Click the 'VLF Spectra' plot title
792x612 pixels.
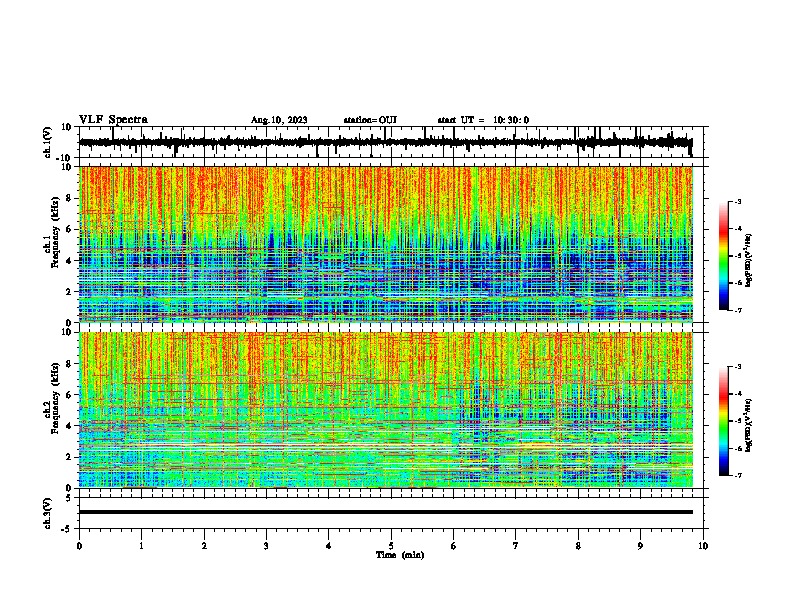point(113,120)
